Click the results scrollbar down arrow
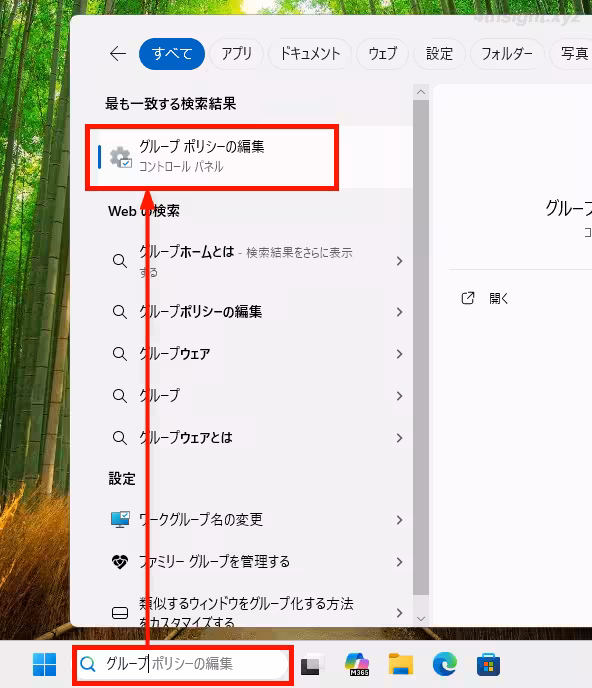The image size is (592, 688). pos(421,619)
